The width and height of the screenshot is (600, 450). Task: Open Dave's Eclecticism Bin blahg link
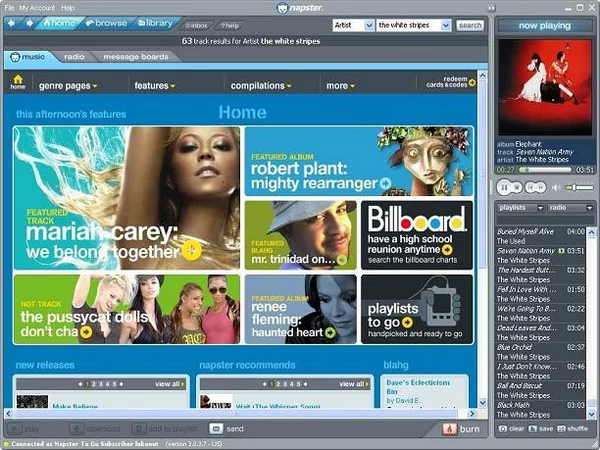click(x=418, y=387)
